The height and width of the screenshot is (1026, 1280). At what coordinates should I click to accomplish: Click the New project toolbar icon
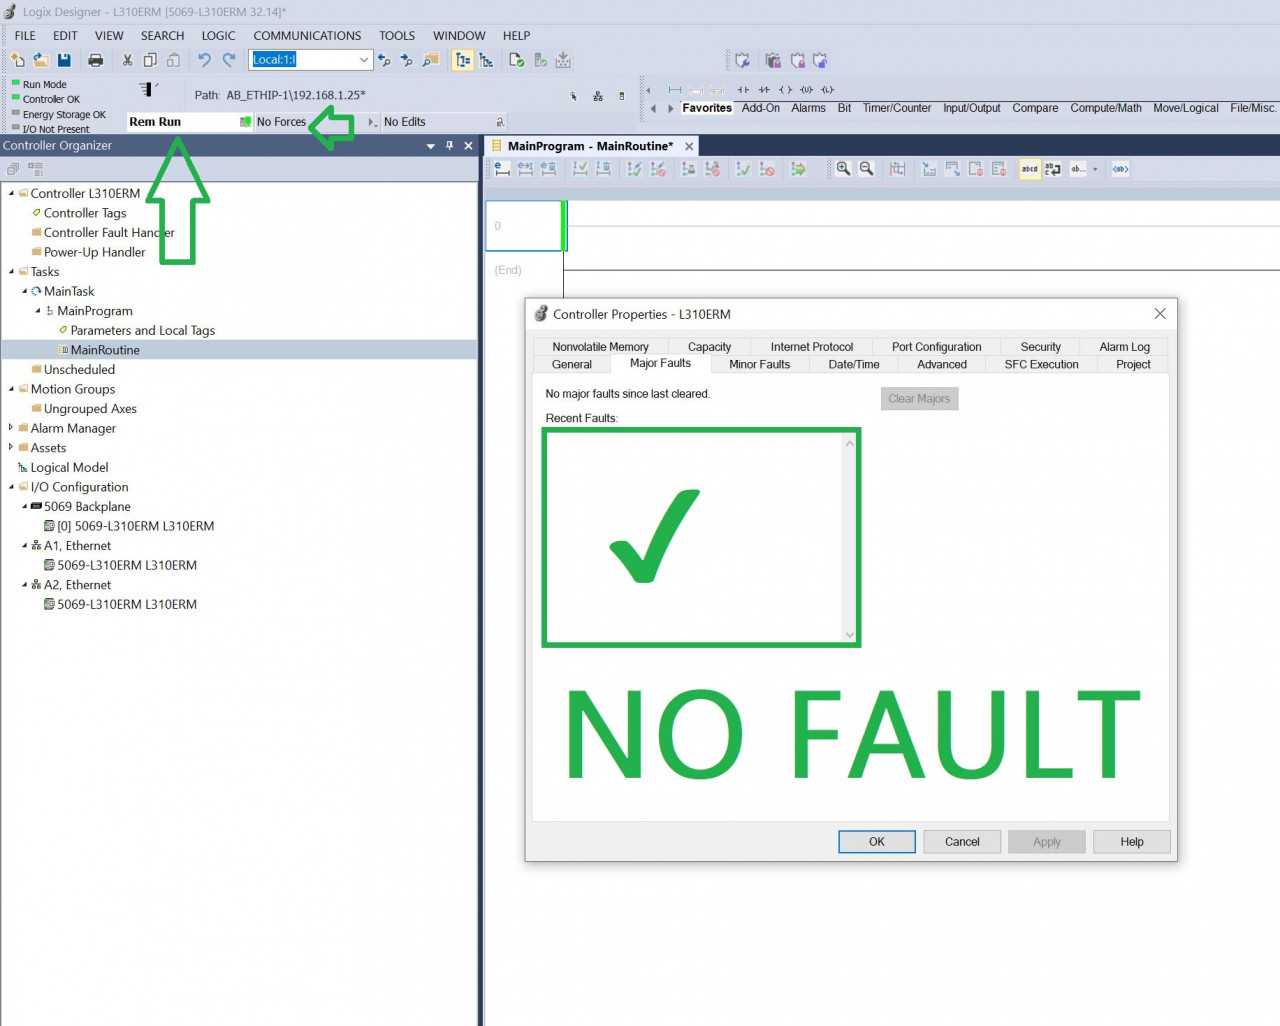[17, 60]
